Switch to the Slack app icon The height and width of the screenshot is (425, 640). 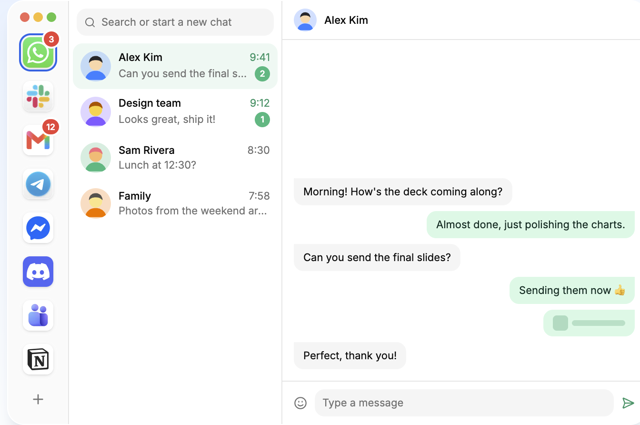38,96
